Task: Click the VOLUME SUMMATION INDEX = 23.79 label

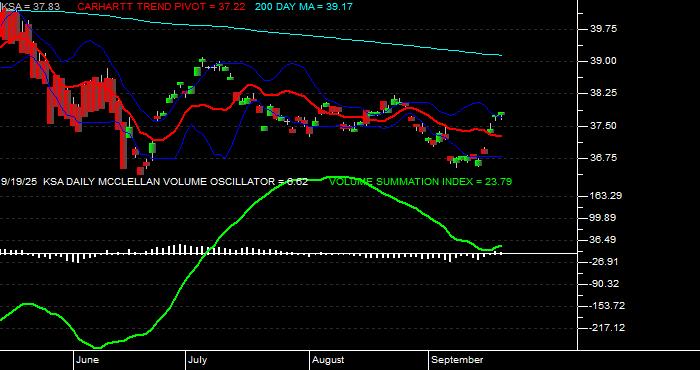Action: coord(420,182)
